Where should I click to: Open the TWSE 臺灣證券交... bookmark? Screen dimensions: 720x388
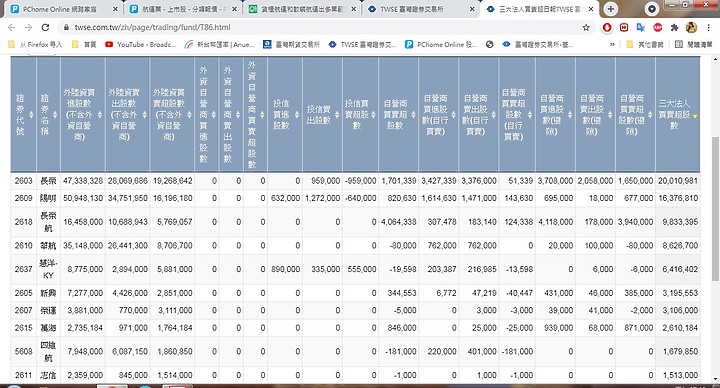pos(362,45)
